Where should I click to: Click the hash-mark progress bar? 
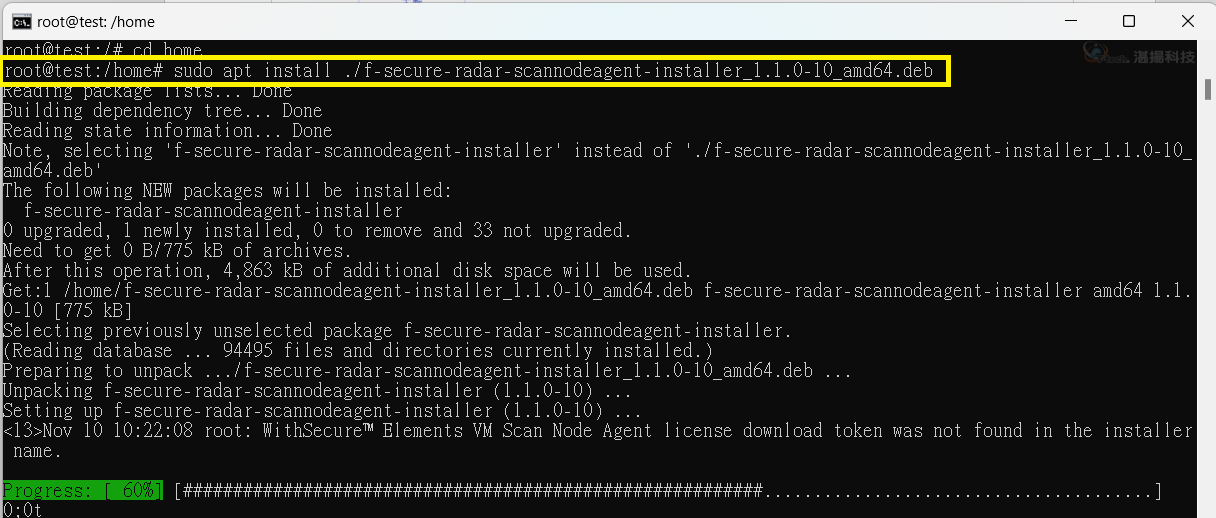click(x=668, y=491)
